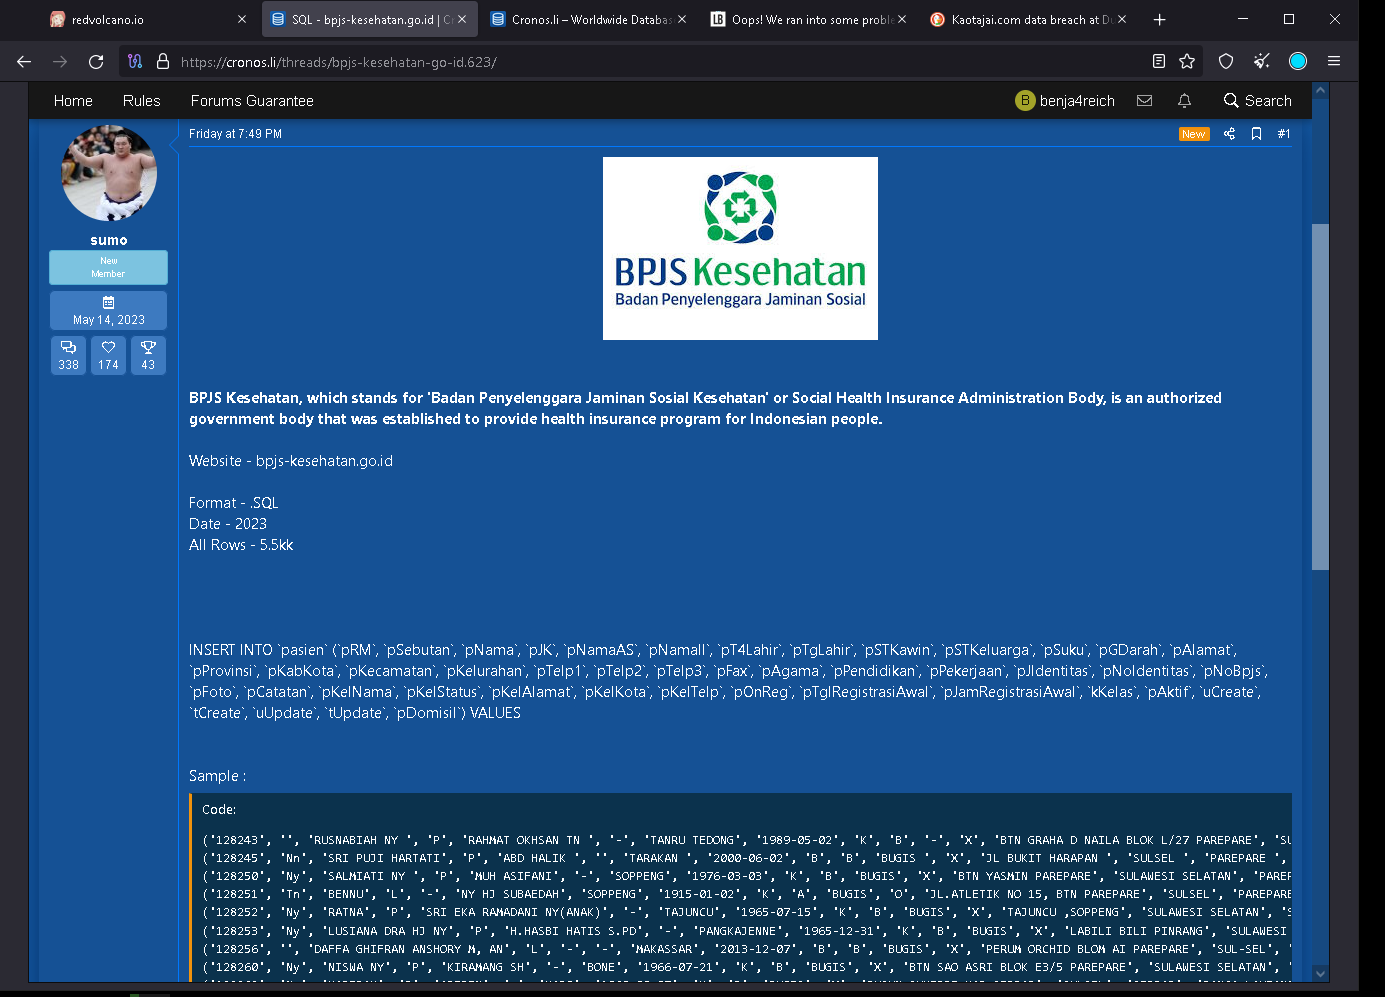
Task: Open the extension icon next to shield
Action: tap(1262, 61)
